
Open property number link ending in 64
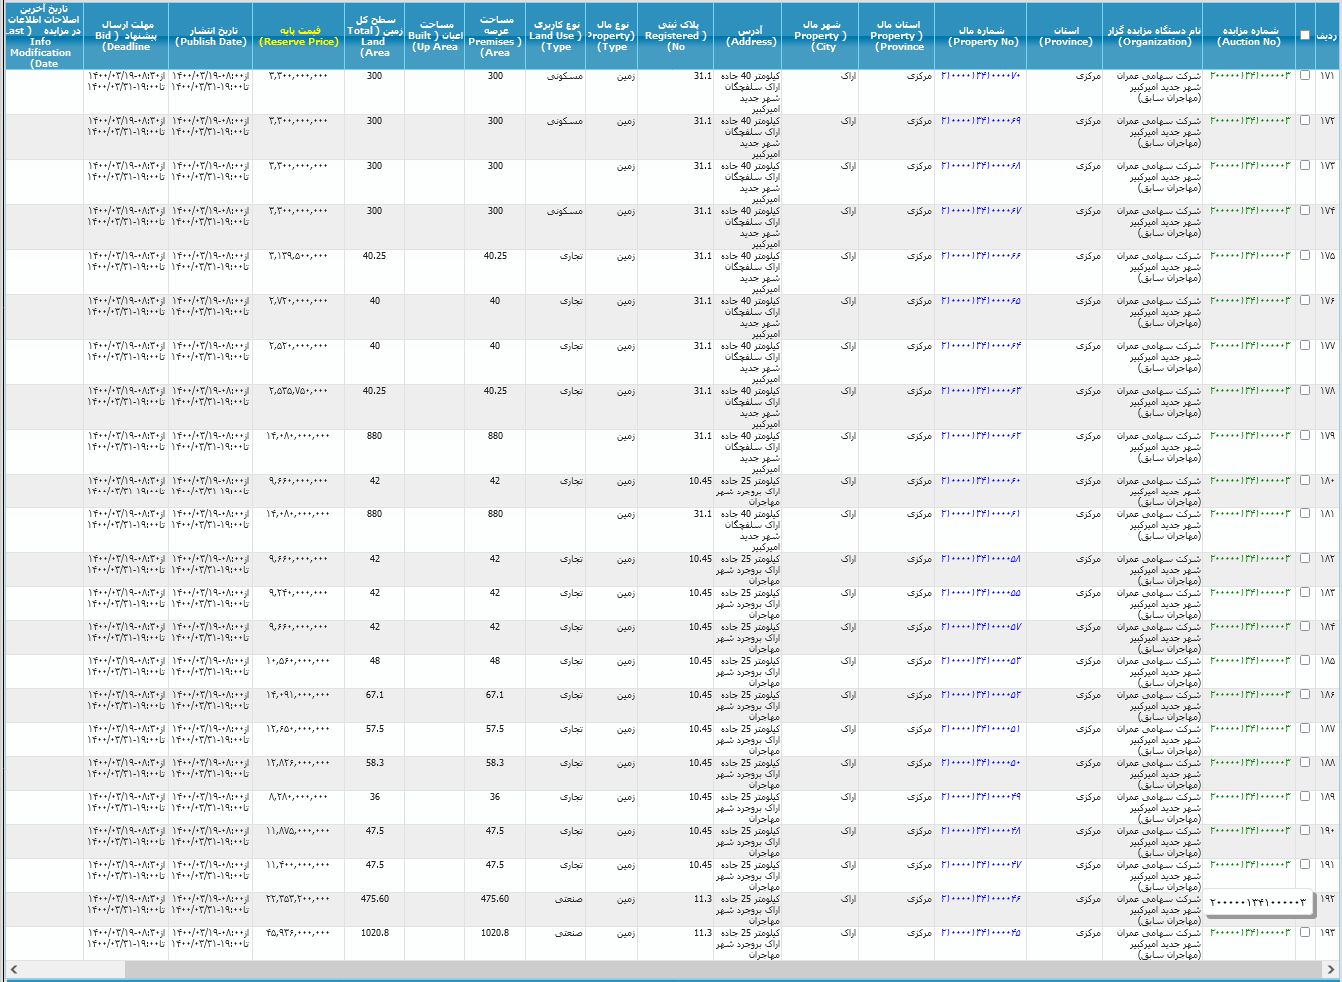point(981,346)
